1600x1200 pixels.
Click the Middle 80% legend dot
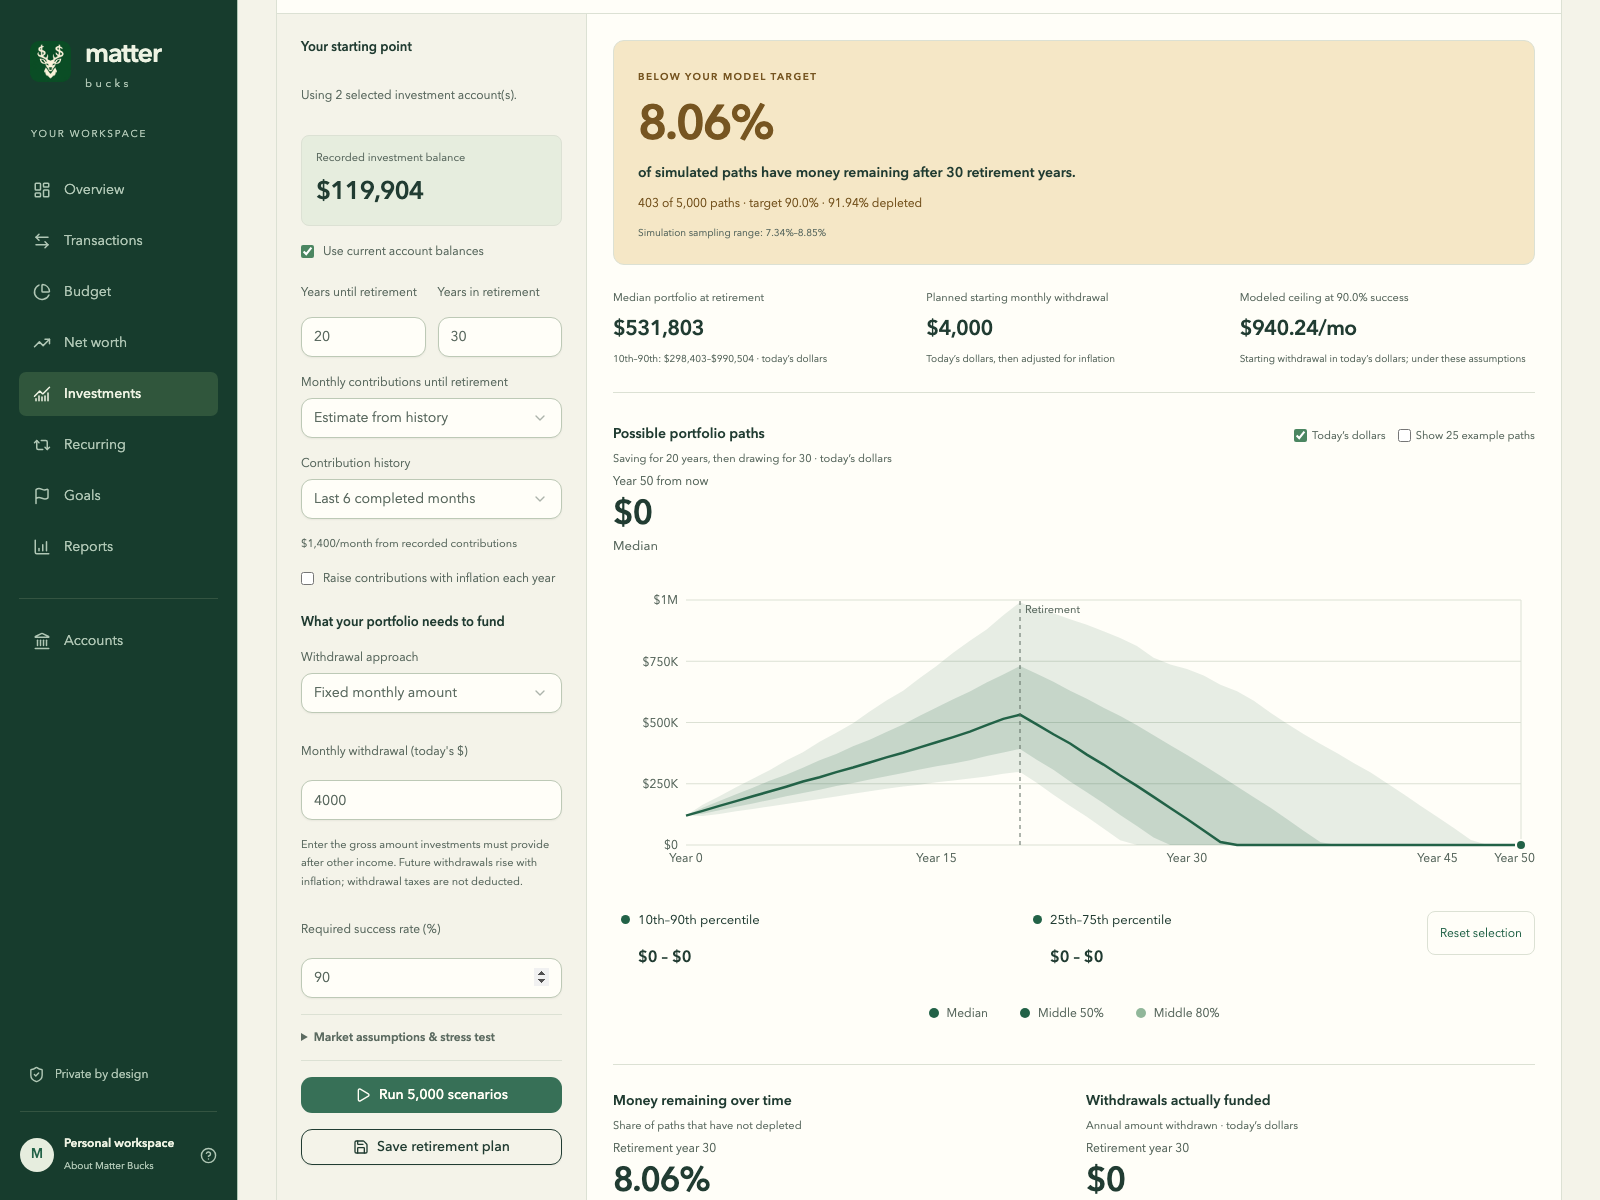(1141, 1013)
